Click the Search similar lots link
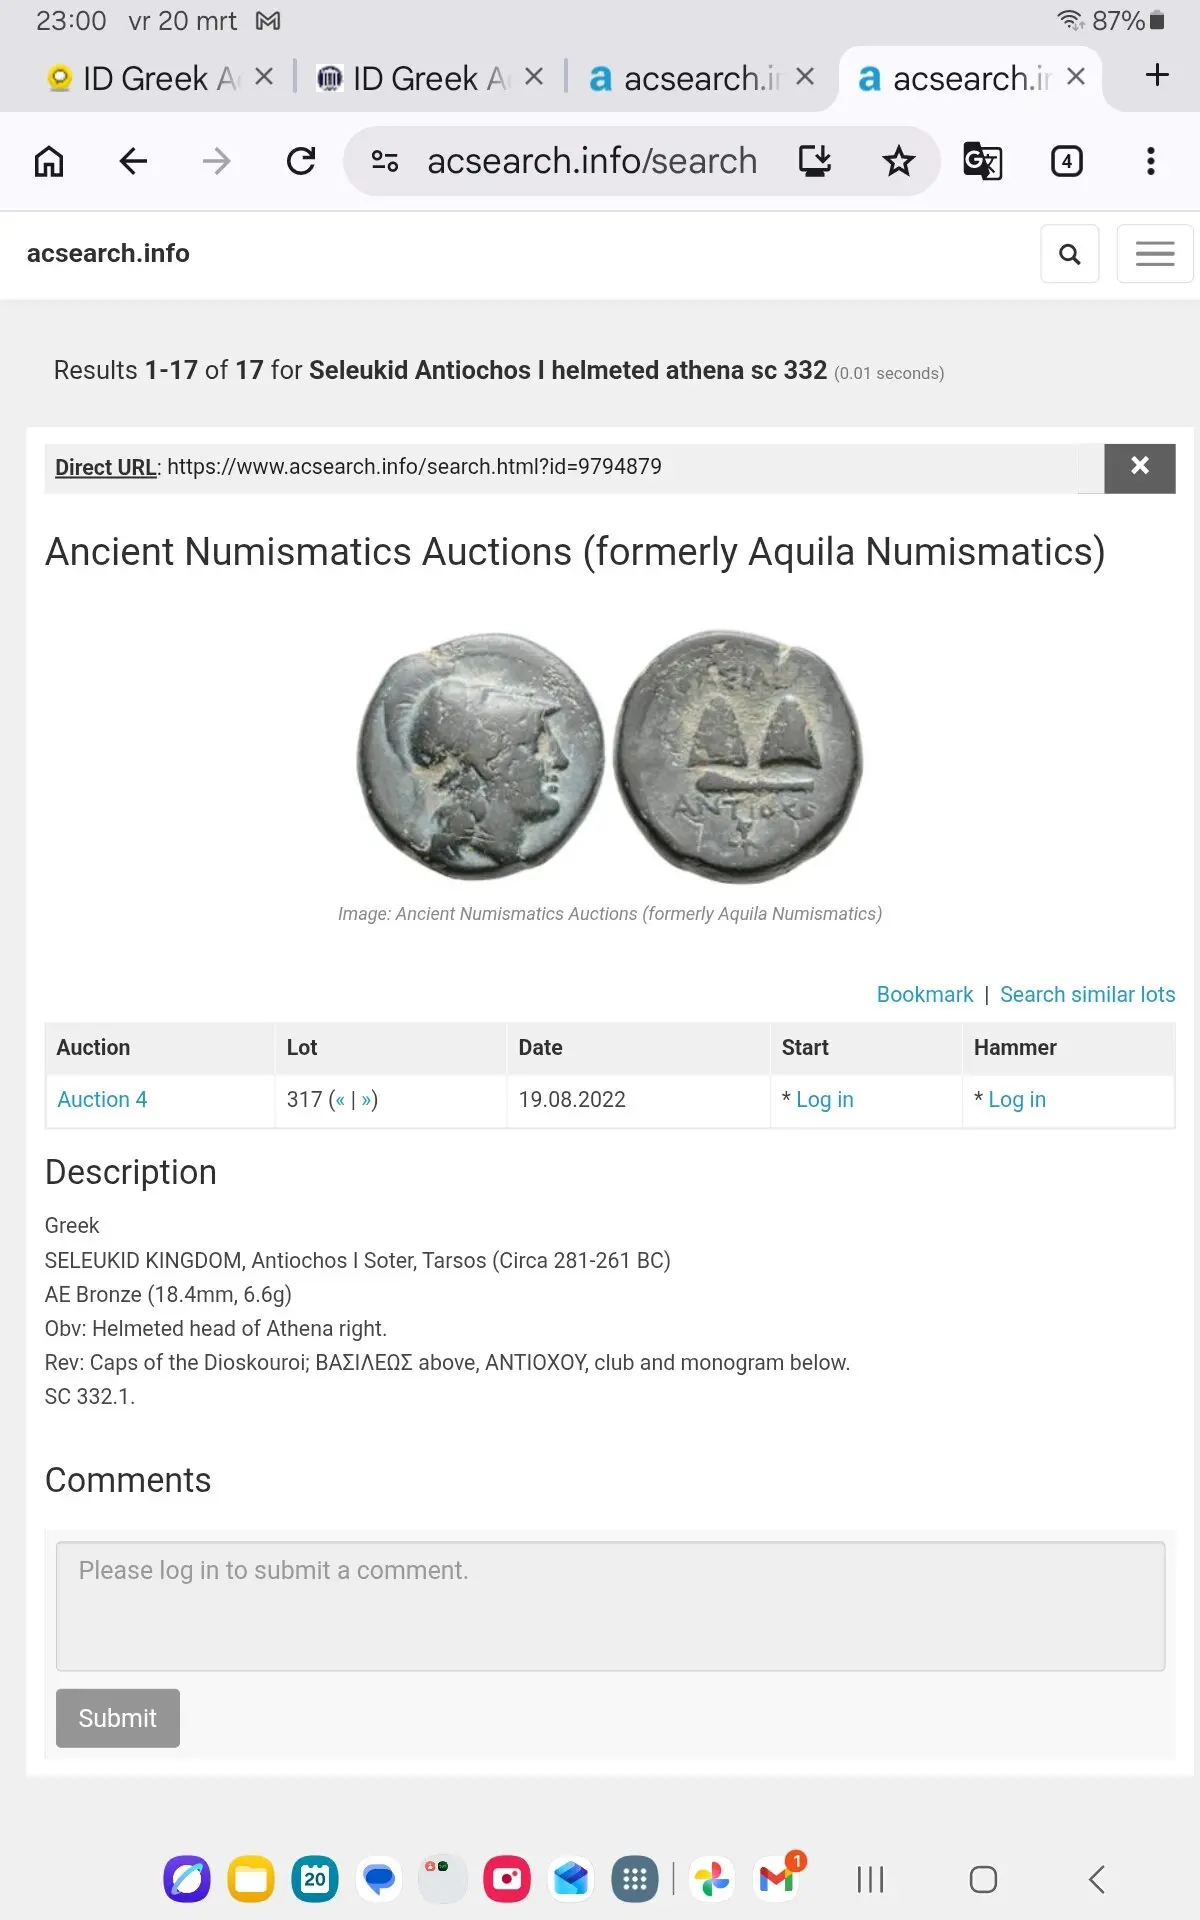1200x1920 pixels. pos(1087,994)
